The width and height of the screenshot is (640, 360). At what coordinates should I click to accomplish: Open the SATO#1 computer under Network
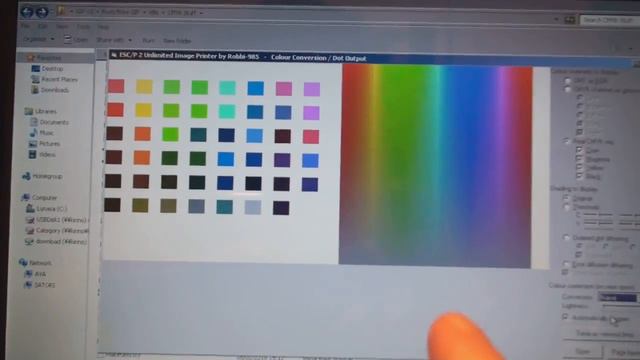pyautogui.click(x=28, y=284)
